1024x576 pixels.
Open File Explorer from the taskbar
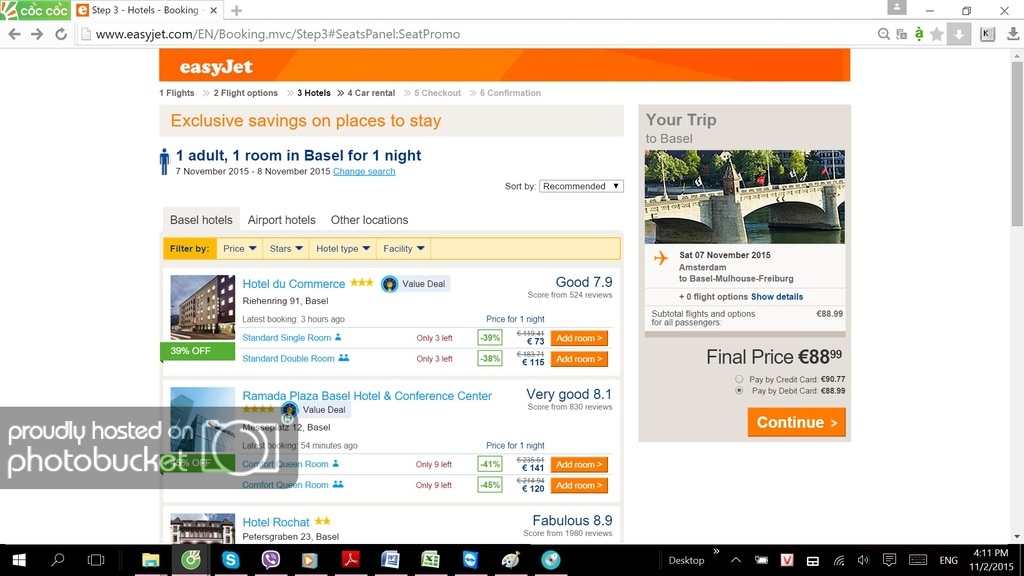click(x=151, y=560)
